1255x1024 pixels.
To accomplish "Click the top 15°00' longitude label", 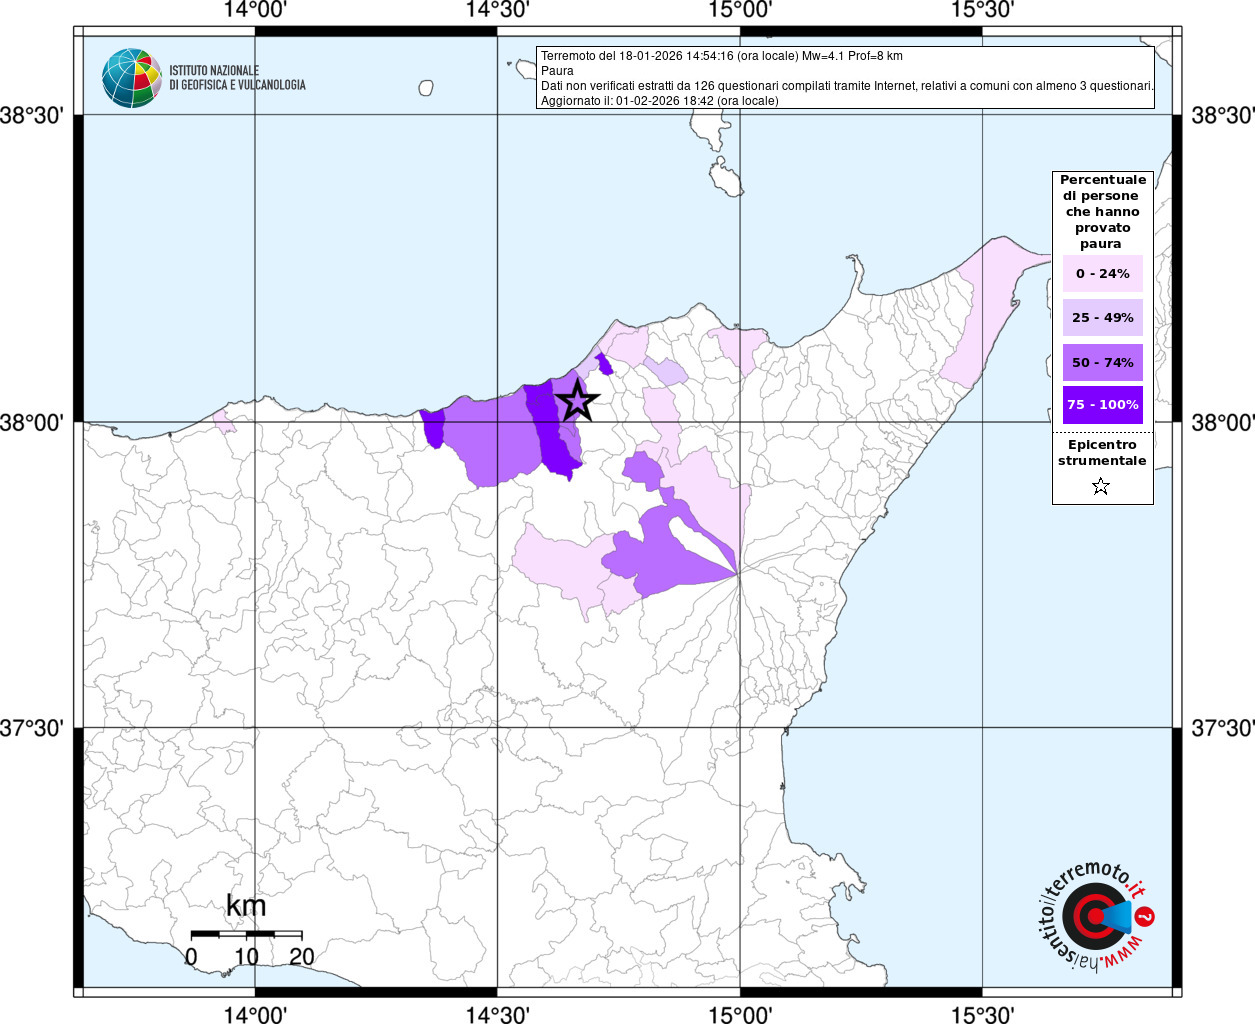I will [x=740, y=11].
